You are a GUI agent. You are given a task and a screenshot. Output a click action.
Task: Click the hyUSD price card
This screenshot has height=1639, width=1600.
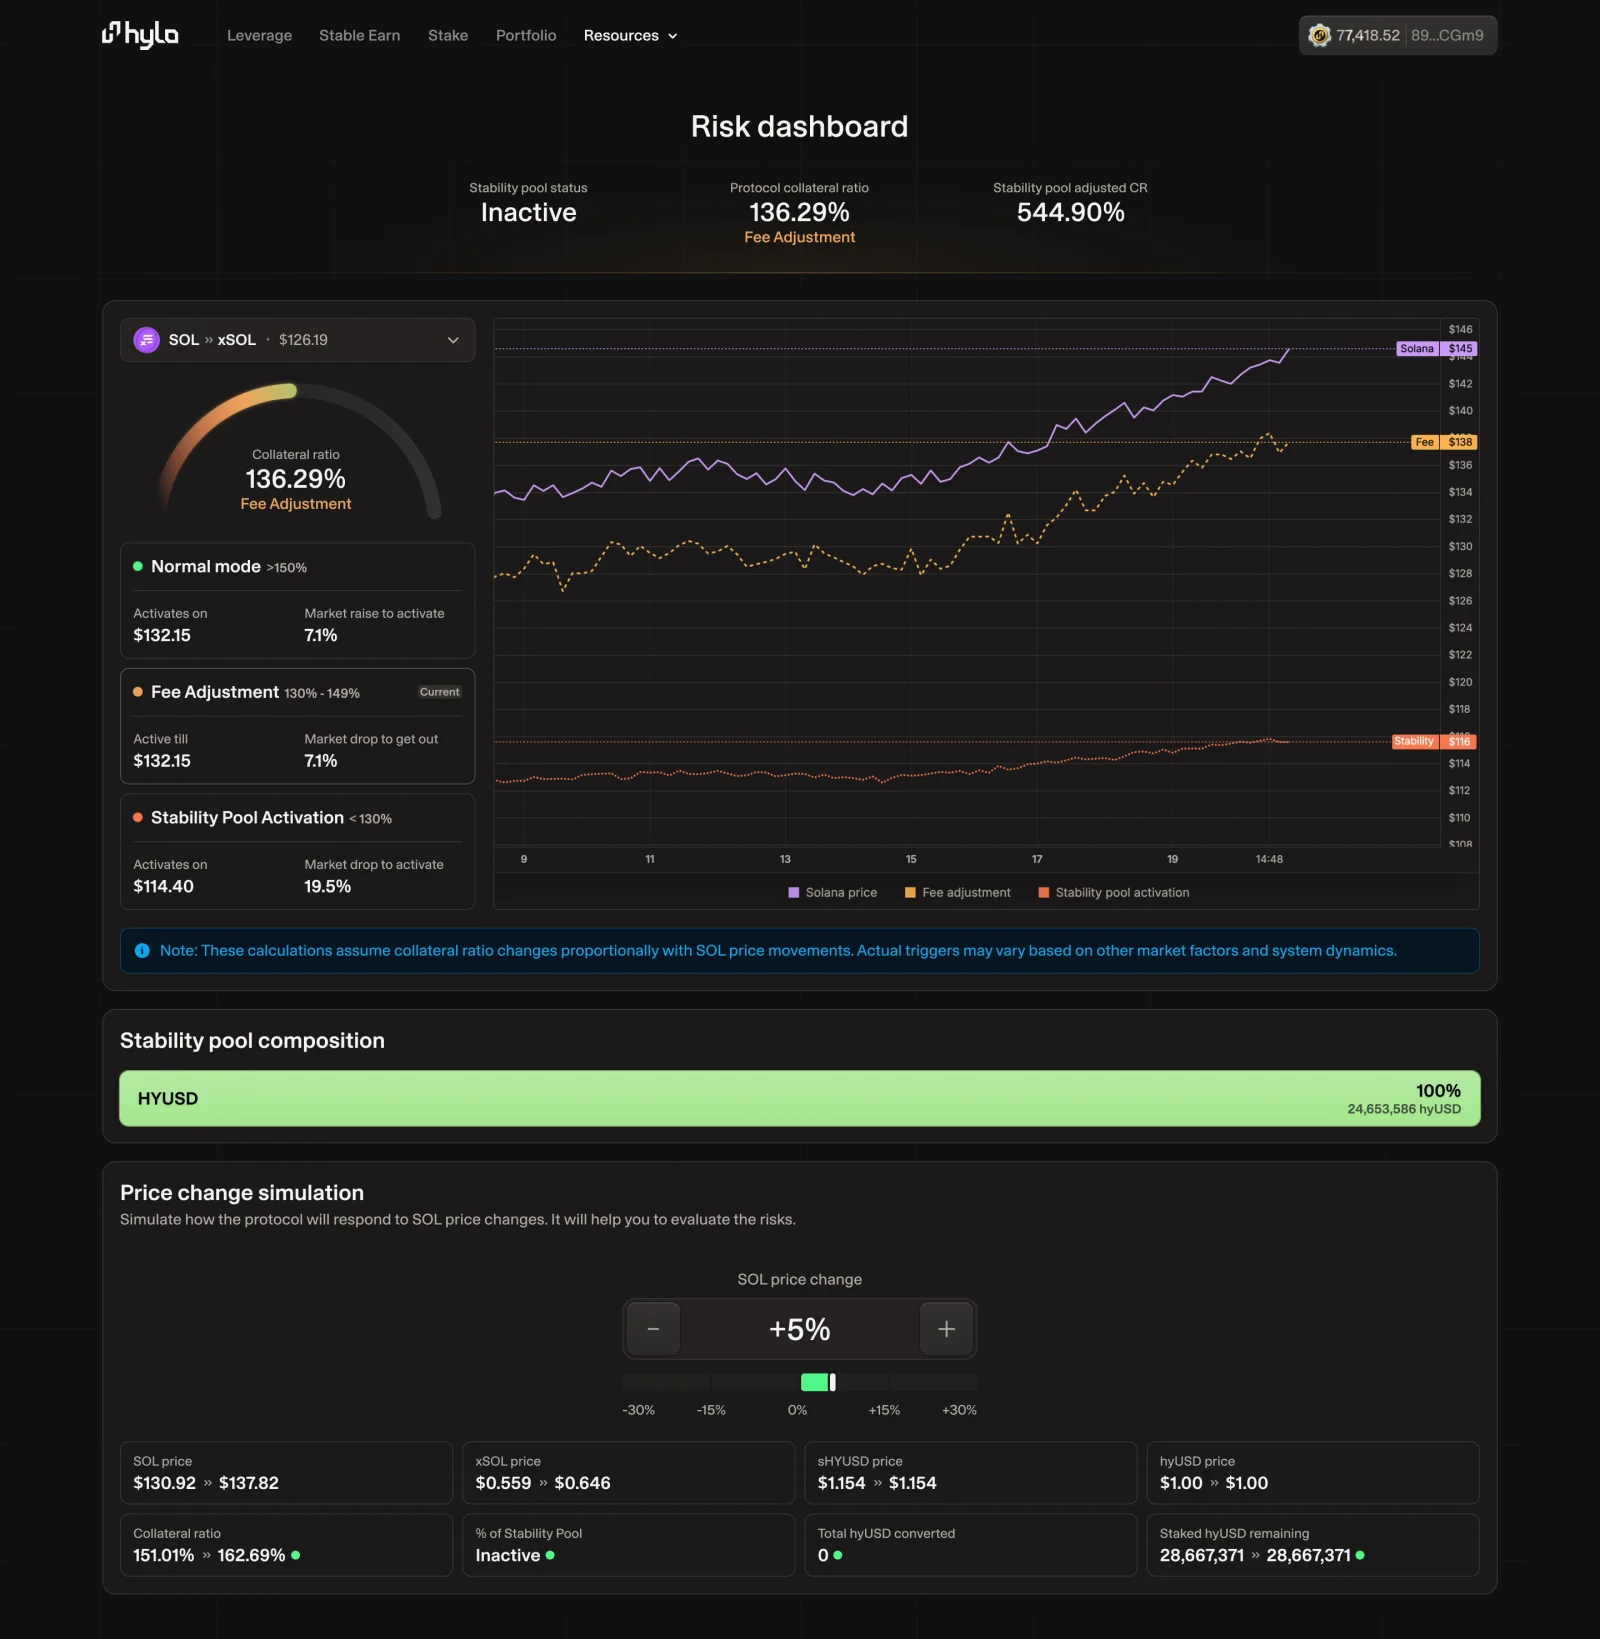(x=1312, y=1472)
